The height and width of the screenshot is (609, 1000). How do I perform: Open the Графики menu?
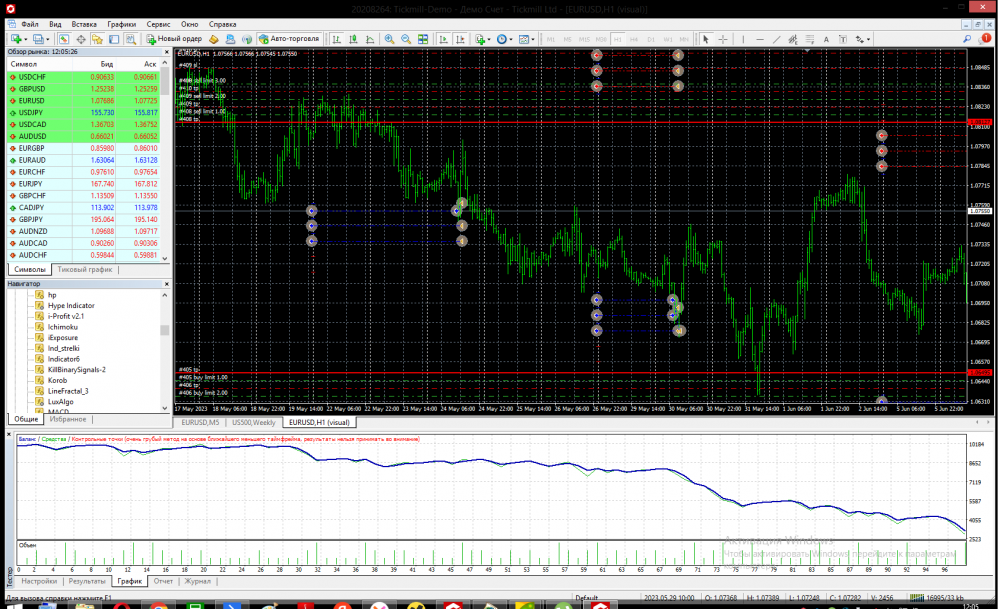(x=122, y=24)
